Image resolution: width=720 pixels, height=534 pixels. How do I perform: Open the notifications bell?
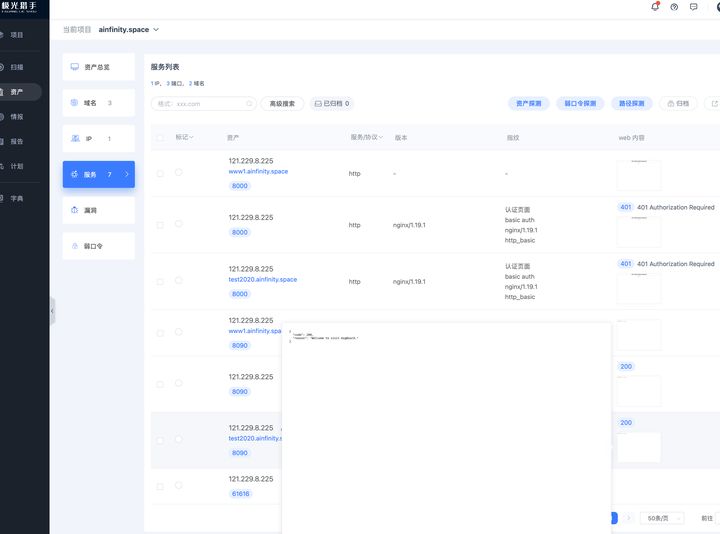655,6
